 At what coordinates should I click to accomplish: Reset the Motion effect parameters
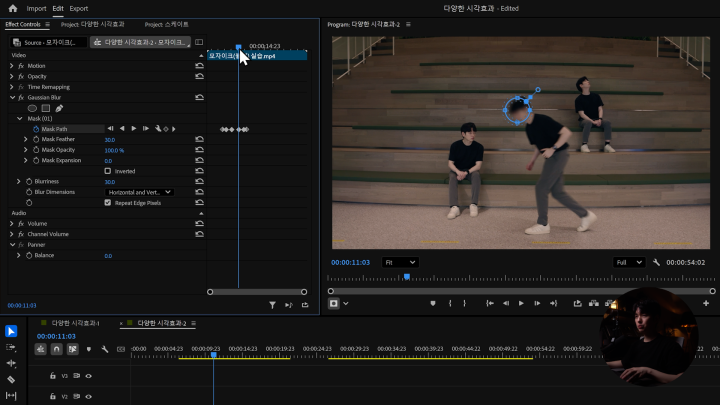(x=199, y=66)
